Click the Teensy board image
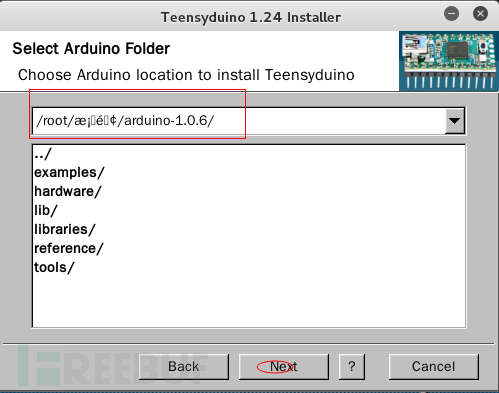Screen dimensions: 499x393 [x=449, y=61]
